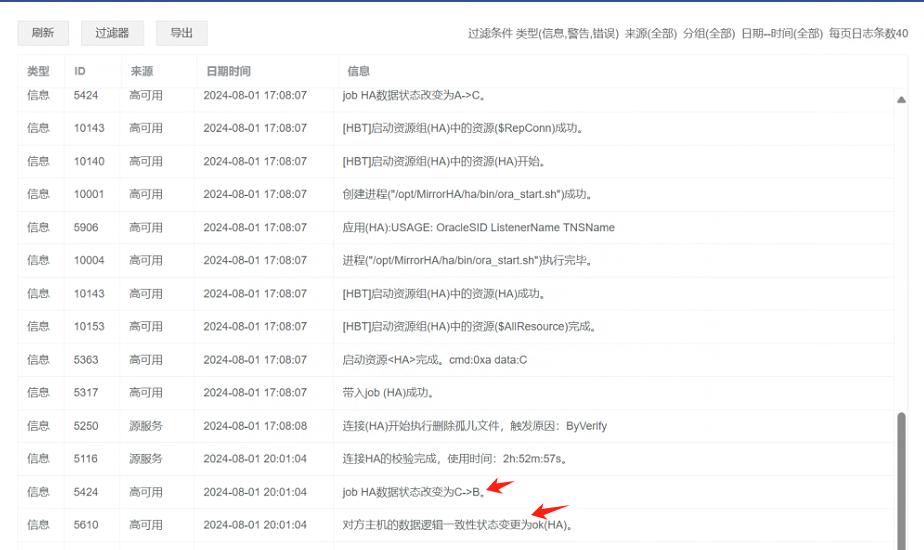
Task: Click the filter conditions summary text
Action: (x=688, y=34)
